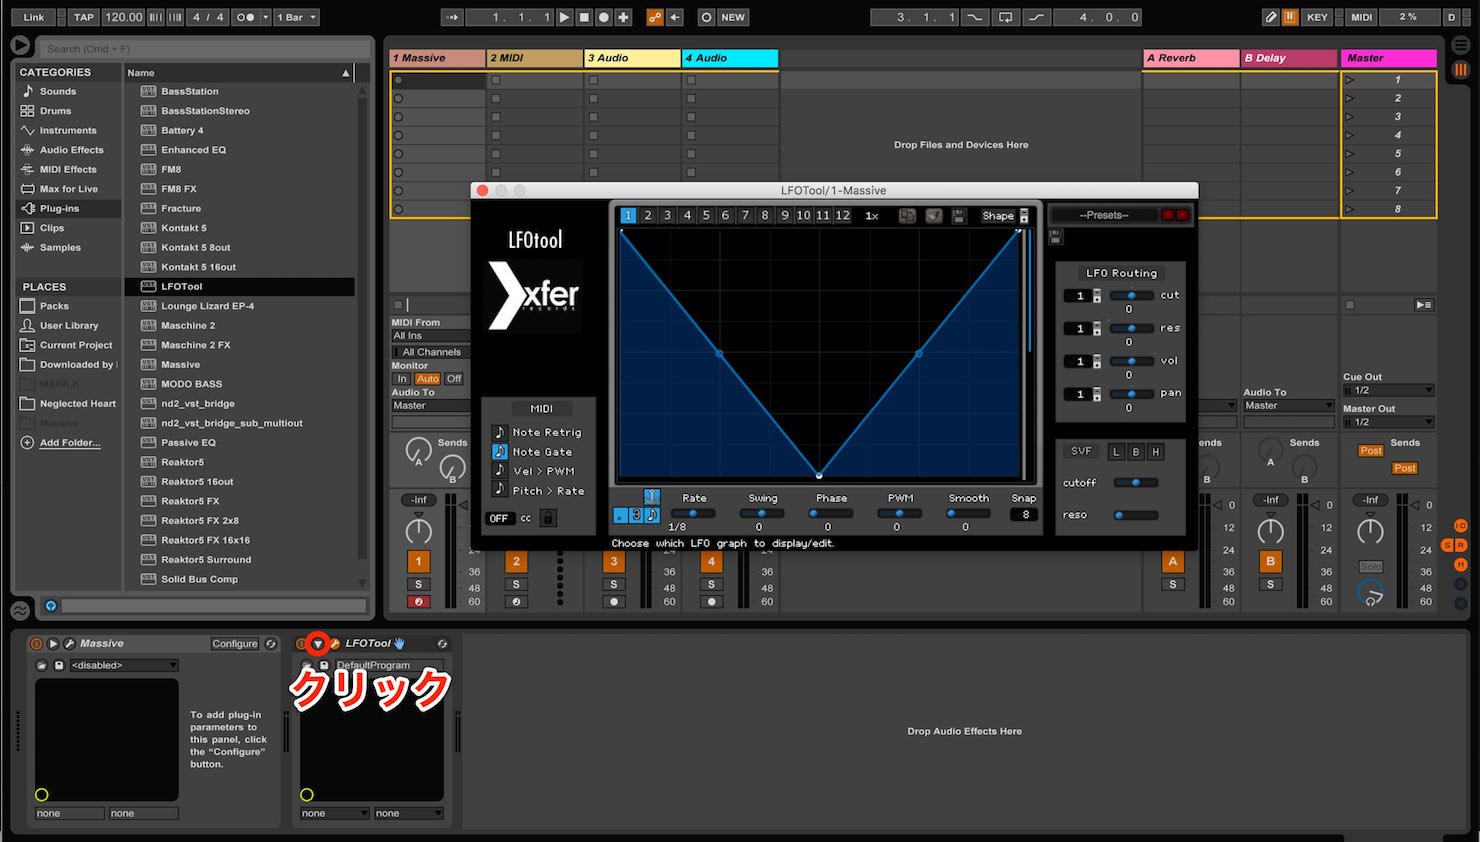Open the Presets dropdown in LFOTool
1480x842 pixels.
pyautogui.click(x=1104, y=215)
